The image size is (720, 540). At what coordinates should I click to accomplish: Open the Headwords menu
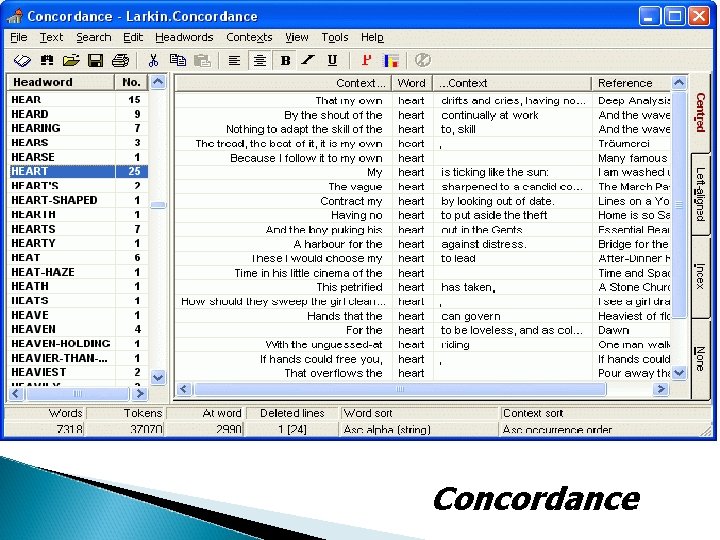pos(184,37)
